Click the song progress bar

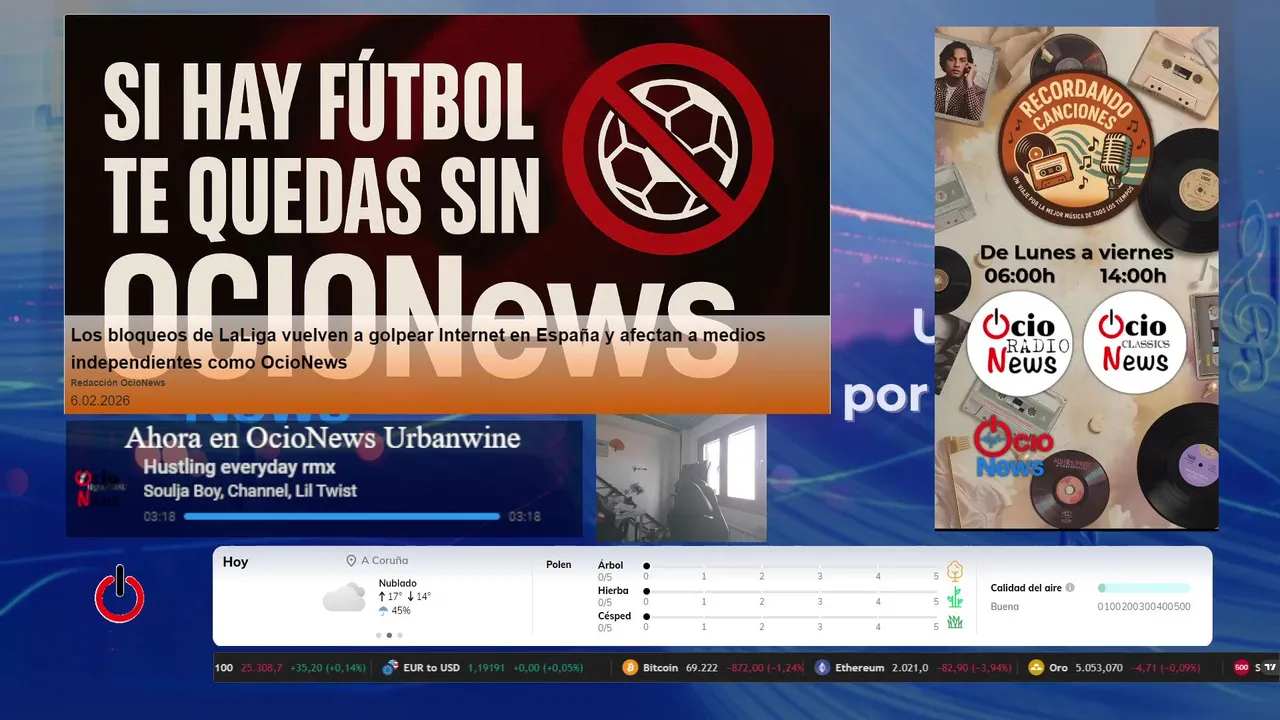pyautogui.click(x=342, y=517)
